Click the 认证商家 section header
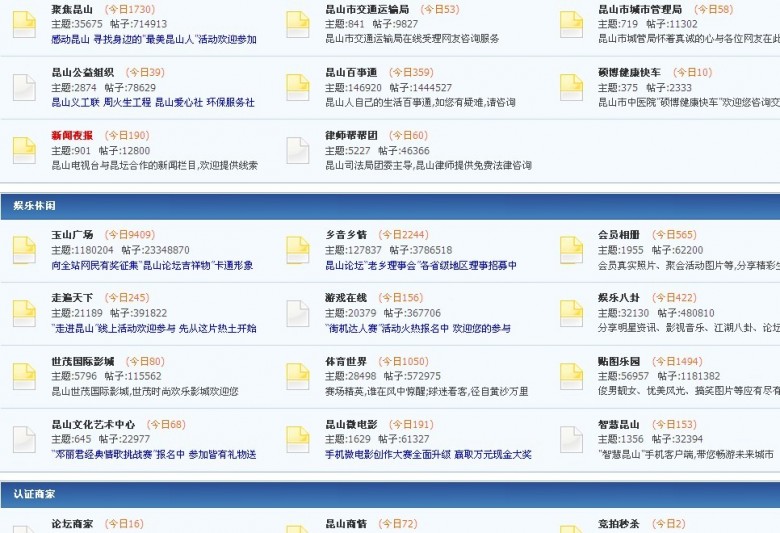The image size is (780, 533). coord(34,494)
